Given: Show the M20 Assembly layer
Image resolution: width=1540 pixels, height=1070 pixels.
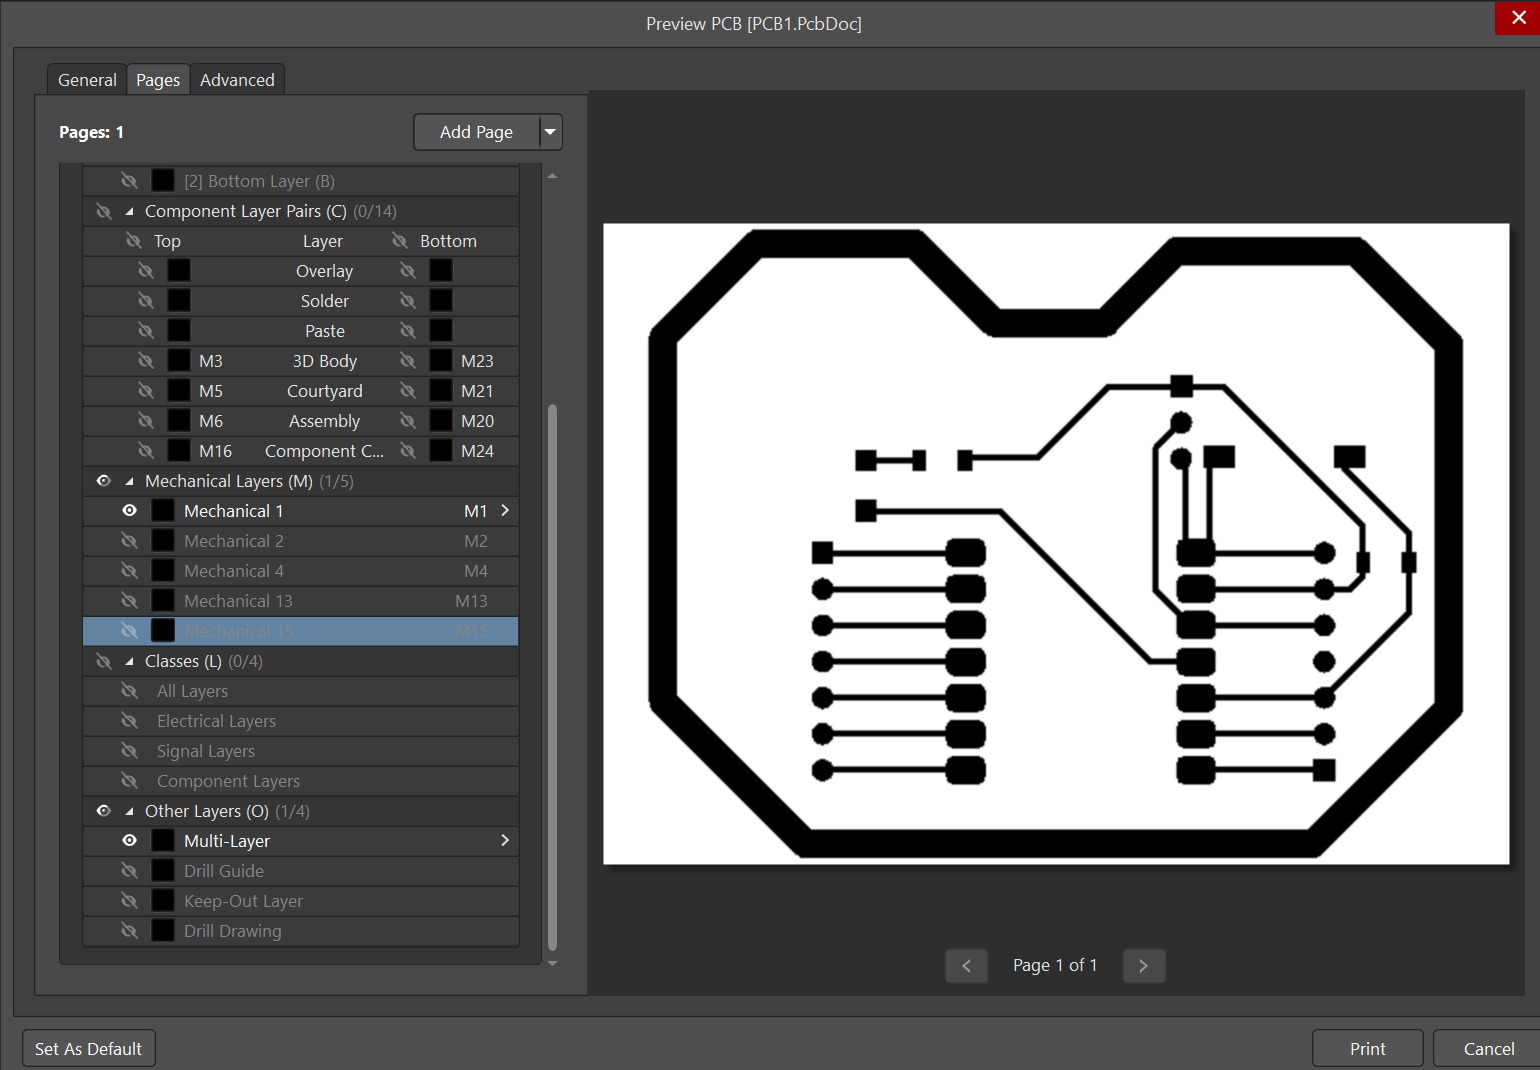Looking at the screenshot, I should pos(407,421).
